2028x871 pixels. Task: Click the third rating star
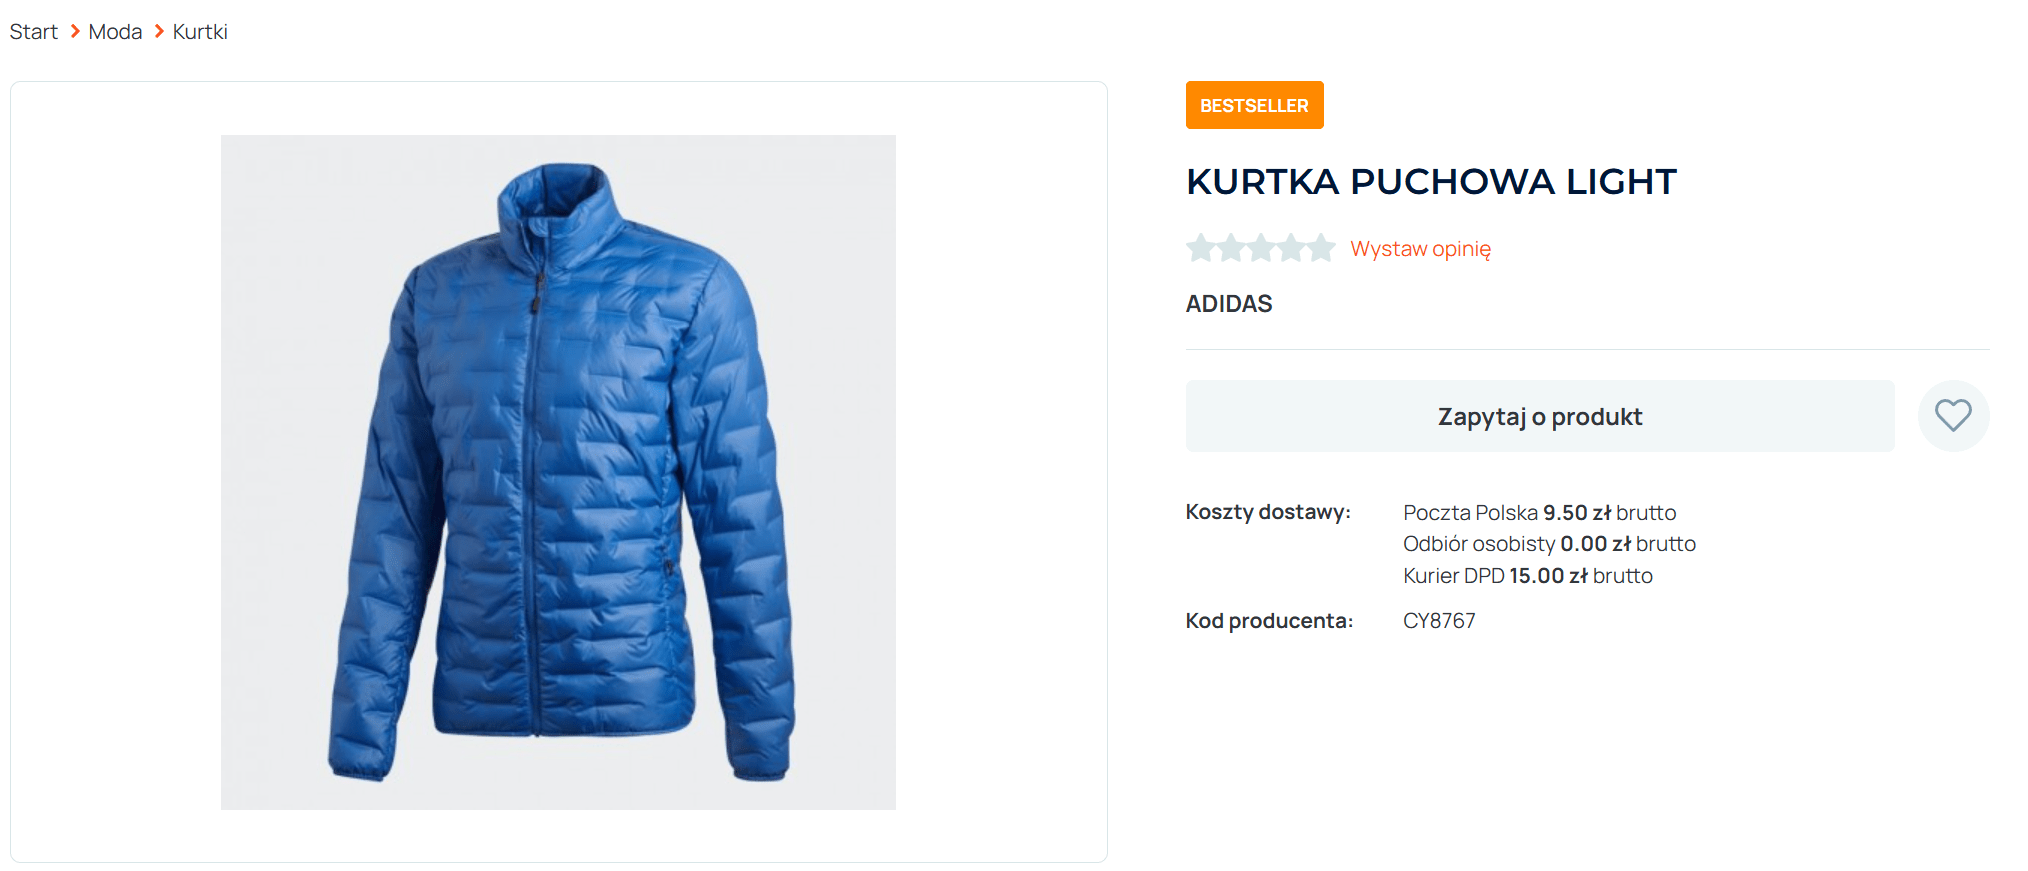tap(1261, 247)
